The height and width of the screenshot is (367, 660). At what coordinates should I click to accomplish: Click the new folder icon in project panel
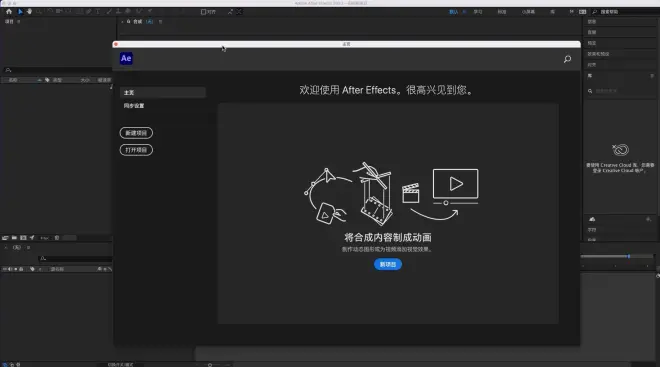coord(14,238)
